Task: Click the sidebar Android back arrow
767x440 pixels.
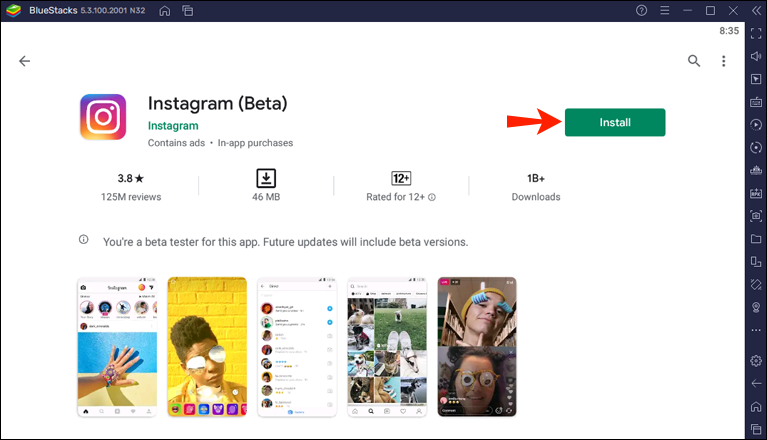Action: 756,383
